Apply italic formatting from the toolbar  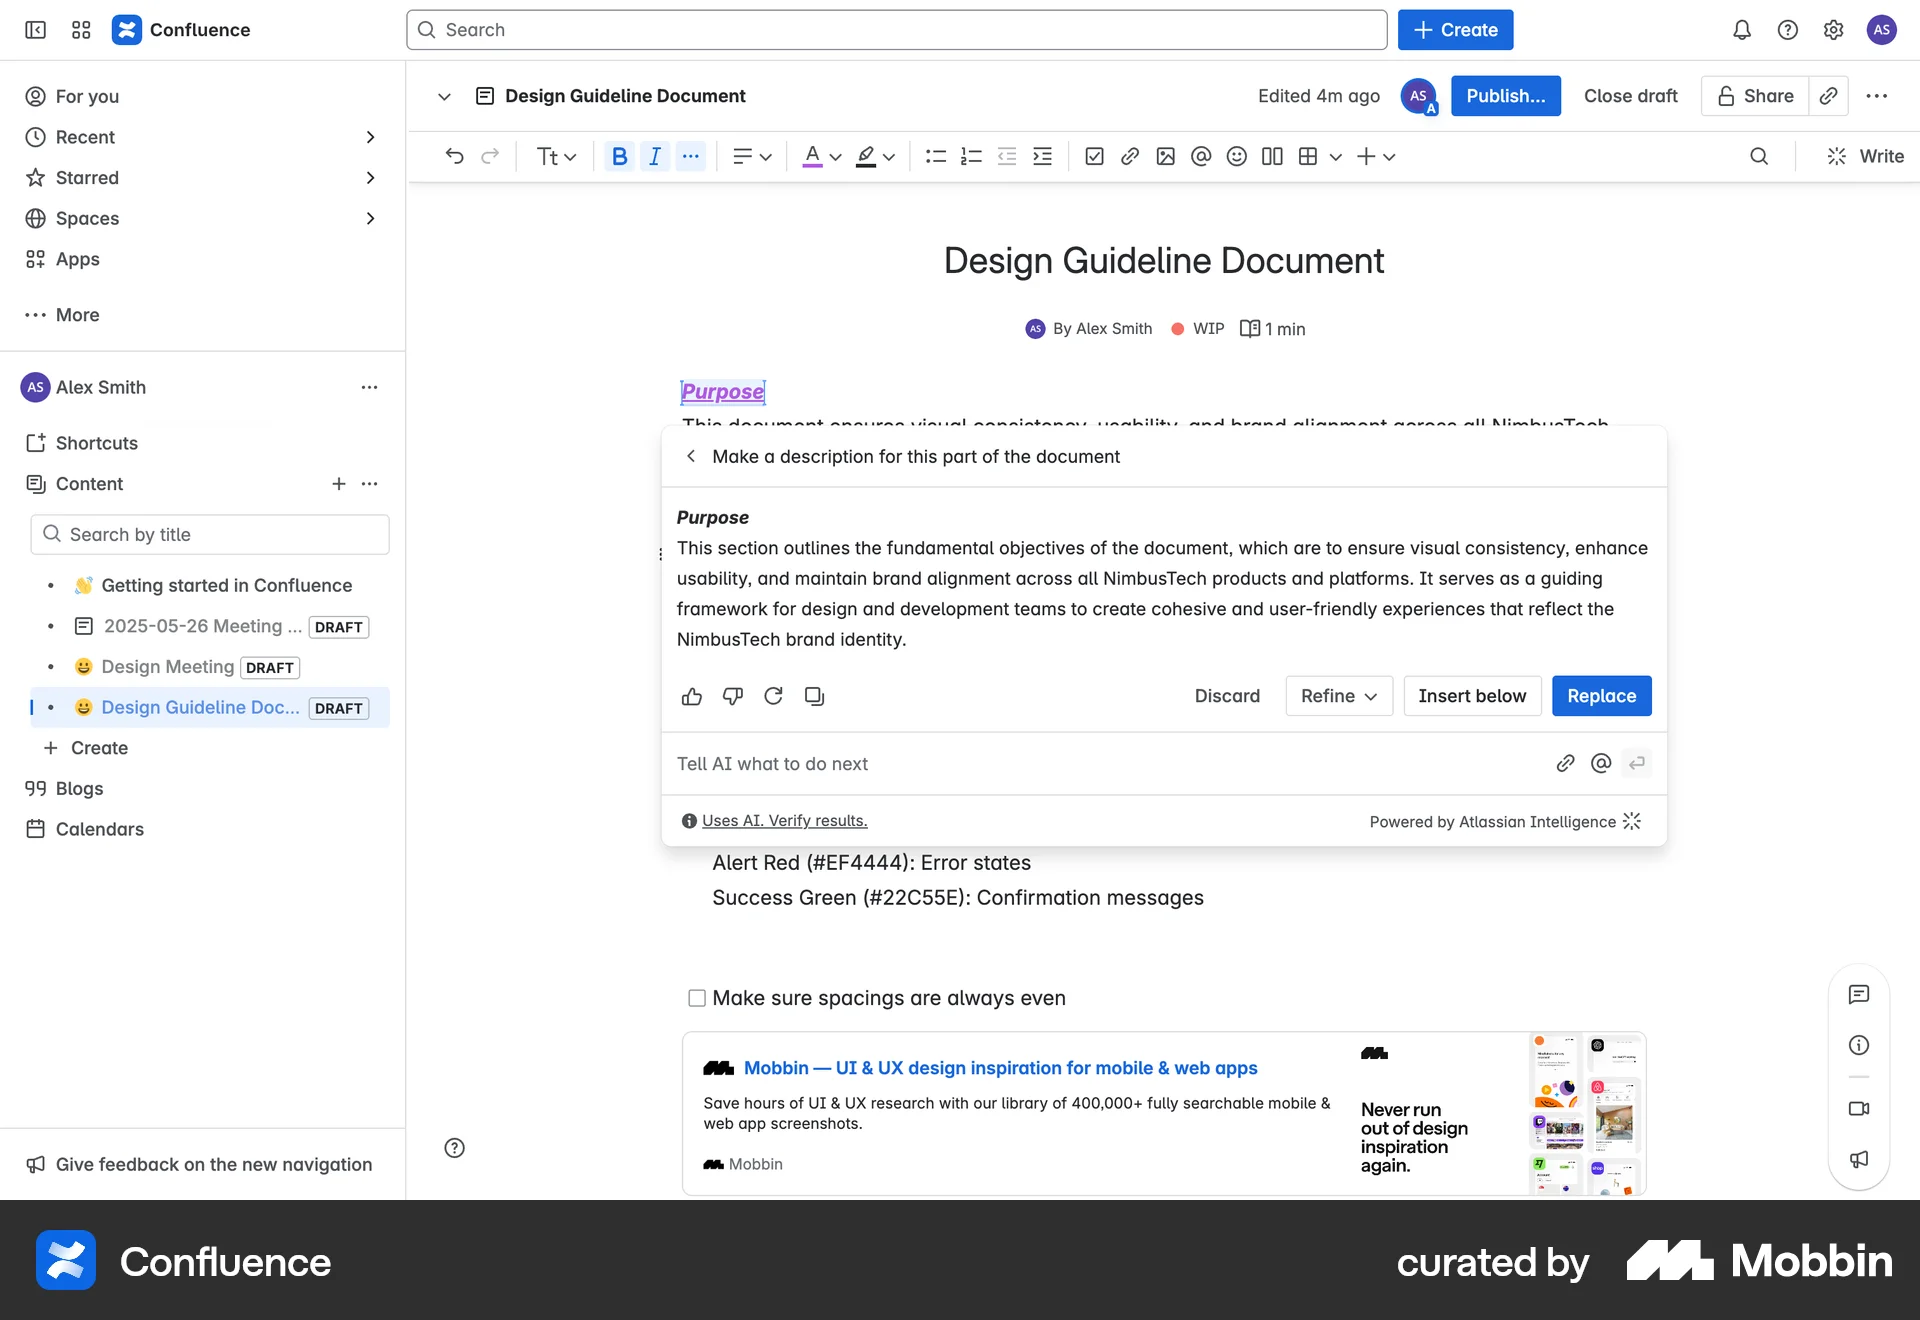(x=655, y=156)
